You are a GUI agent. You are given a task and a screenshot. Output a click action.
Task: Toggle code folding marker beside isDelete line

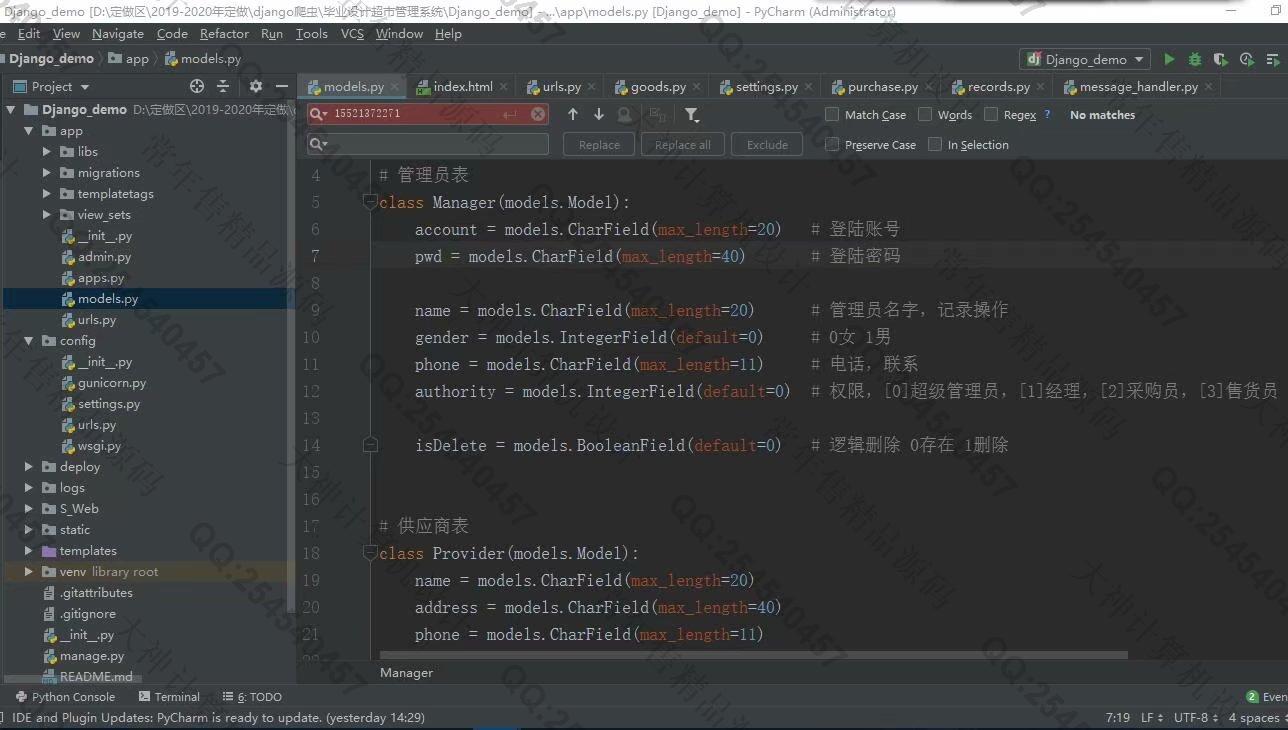(370, 445)
